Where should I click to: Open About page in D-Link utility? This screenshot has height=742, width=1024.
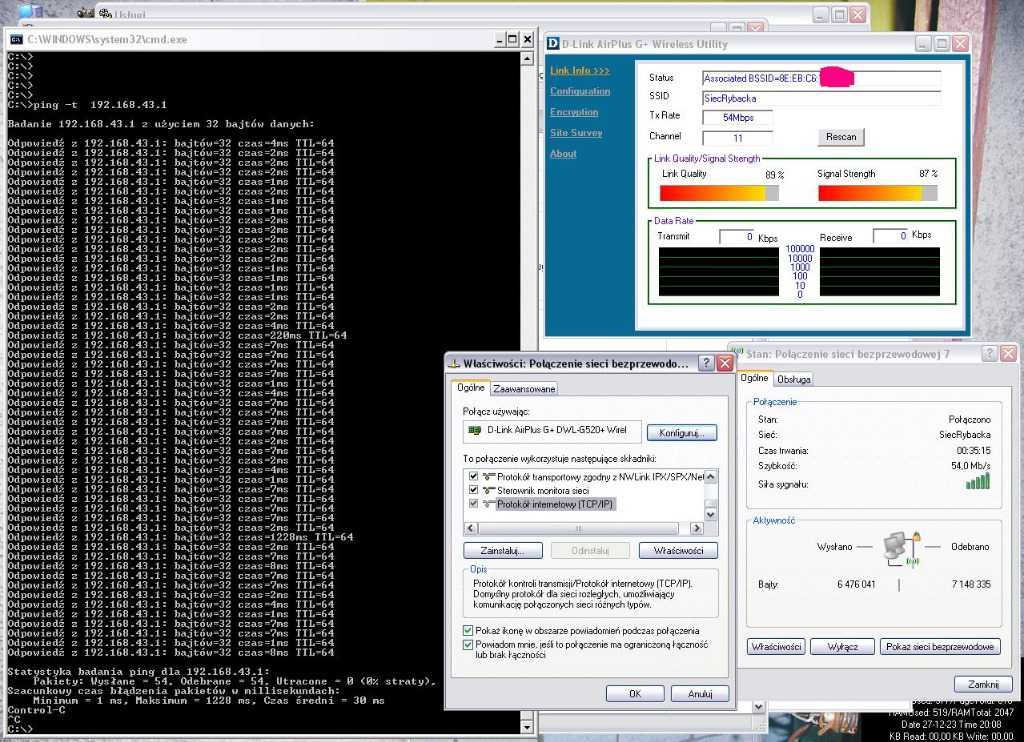point(563,153)
